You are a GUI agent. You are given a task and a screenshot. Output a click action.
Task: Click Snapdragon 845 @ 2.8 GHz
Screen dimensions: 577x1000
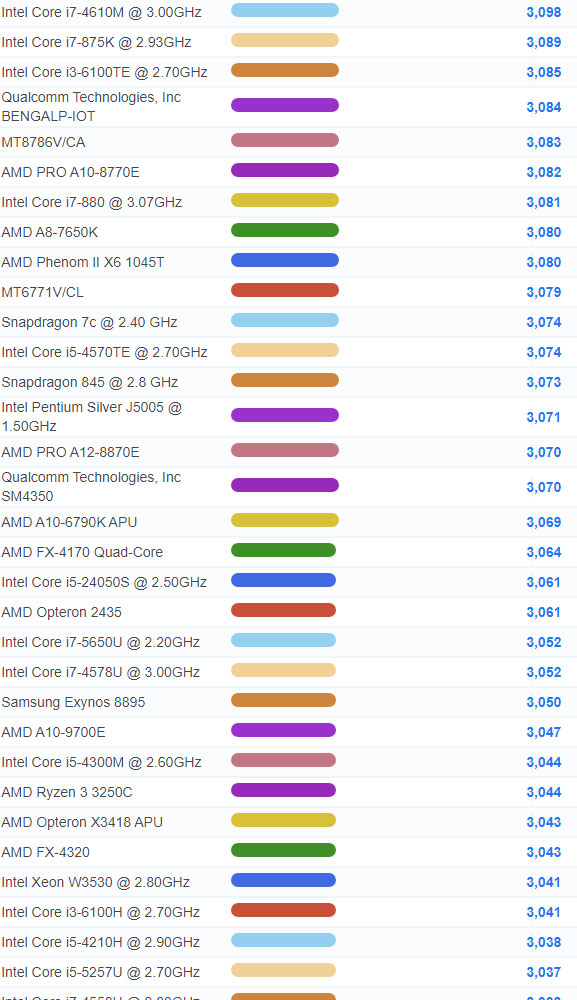(x=90, y=382)
